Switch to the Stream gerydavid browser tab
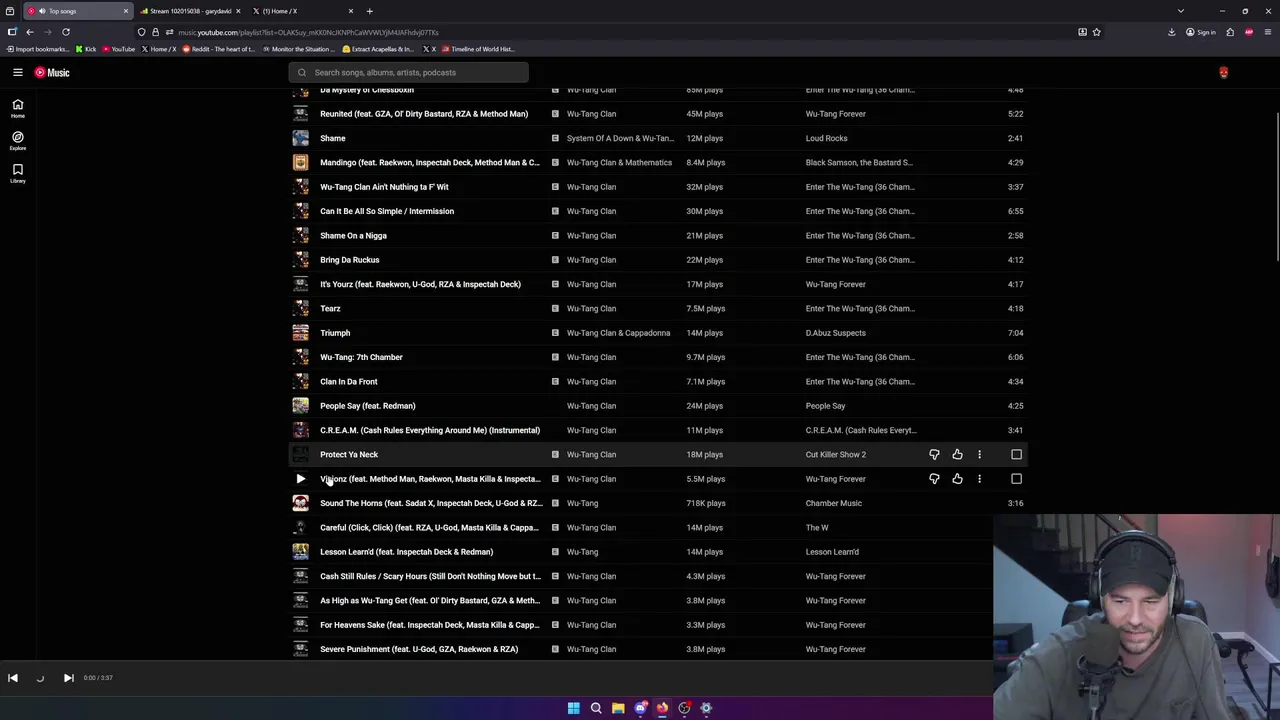Viewport: 1280px width, 720px height. tap(190, 11)
